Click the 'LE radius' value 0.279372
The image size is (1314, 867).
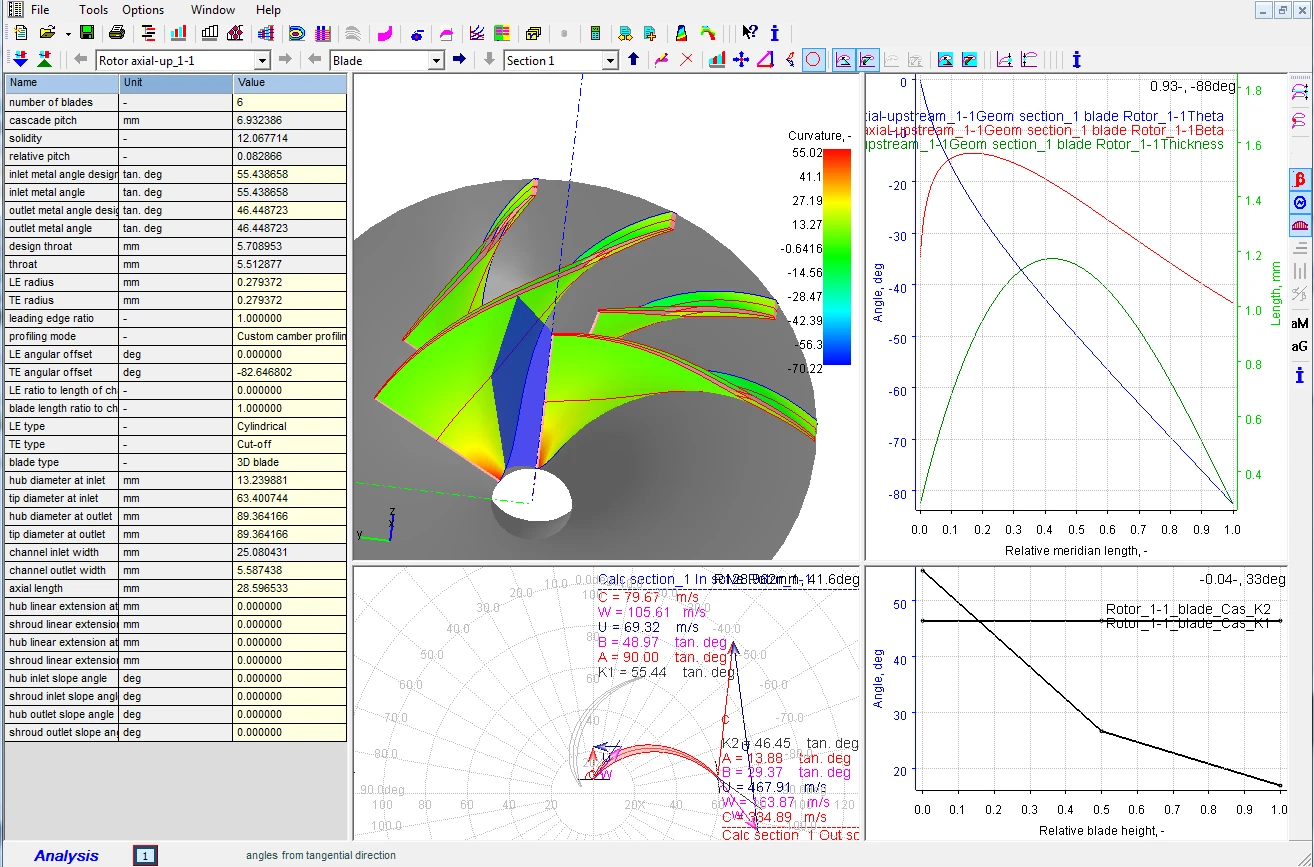290,282
